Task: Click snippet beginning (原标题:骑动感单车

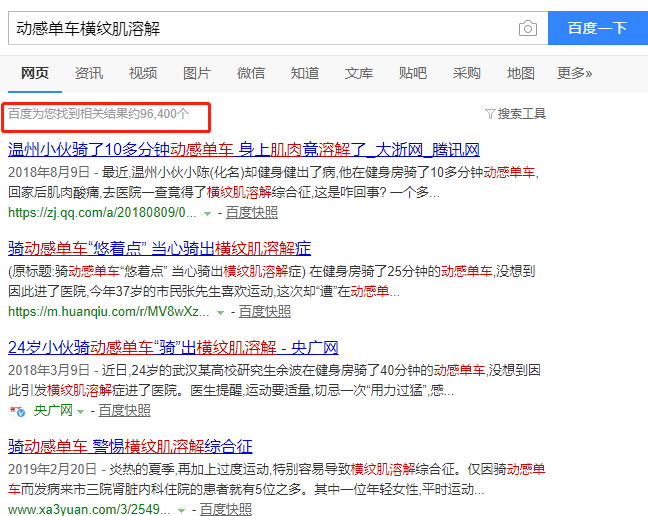Action: (x=272, y=281)
